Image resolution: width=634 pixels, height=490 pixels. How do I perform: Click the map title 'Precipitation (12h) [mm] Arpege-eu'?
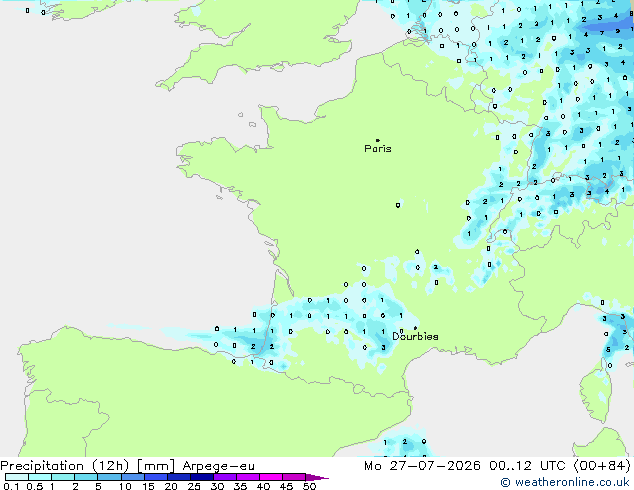coord(127,466)
